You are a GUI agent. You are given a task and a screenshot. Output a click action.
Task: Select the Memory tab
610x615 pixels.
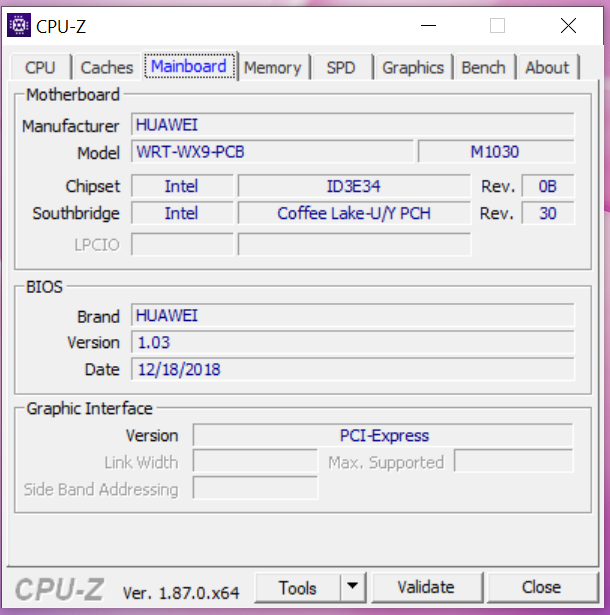pyautogui.click(x=272, y=67)
